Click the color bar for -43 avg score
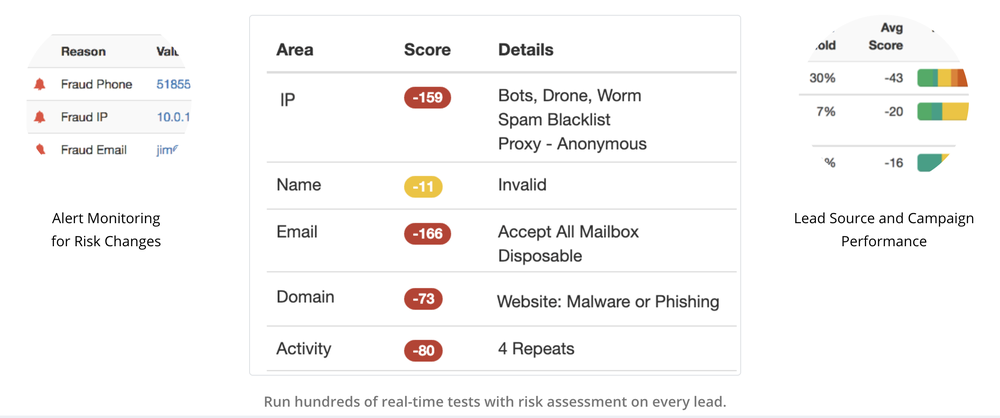 coord(943,78)
